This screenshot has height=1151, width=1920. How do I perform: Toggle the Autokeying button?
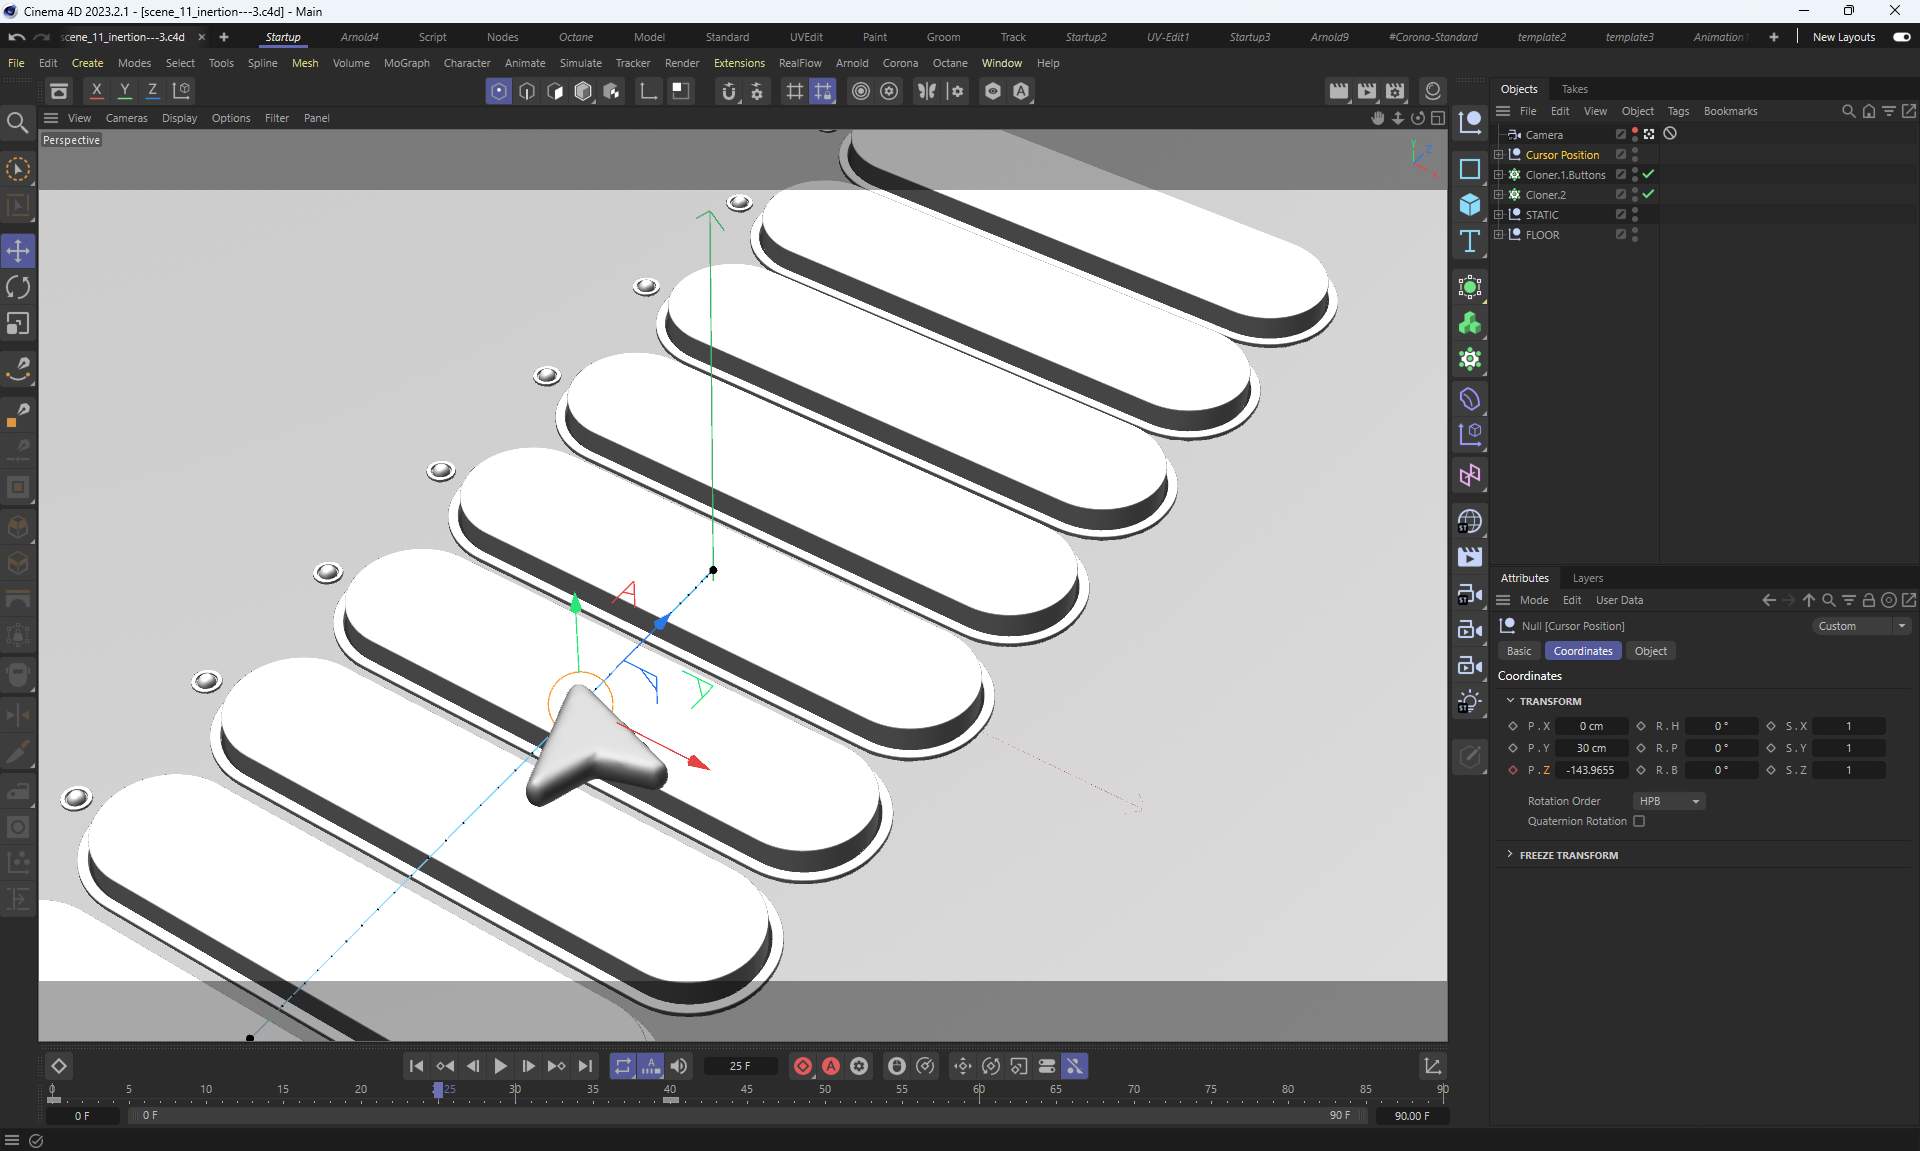click(x=831, y=1066)
